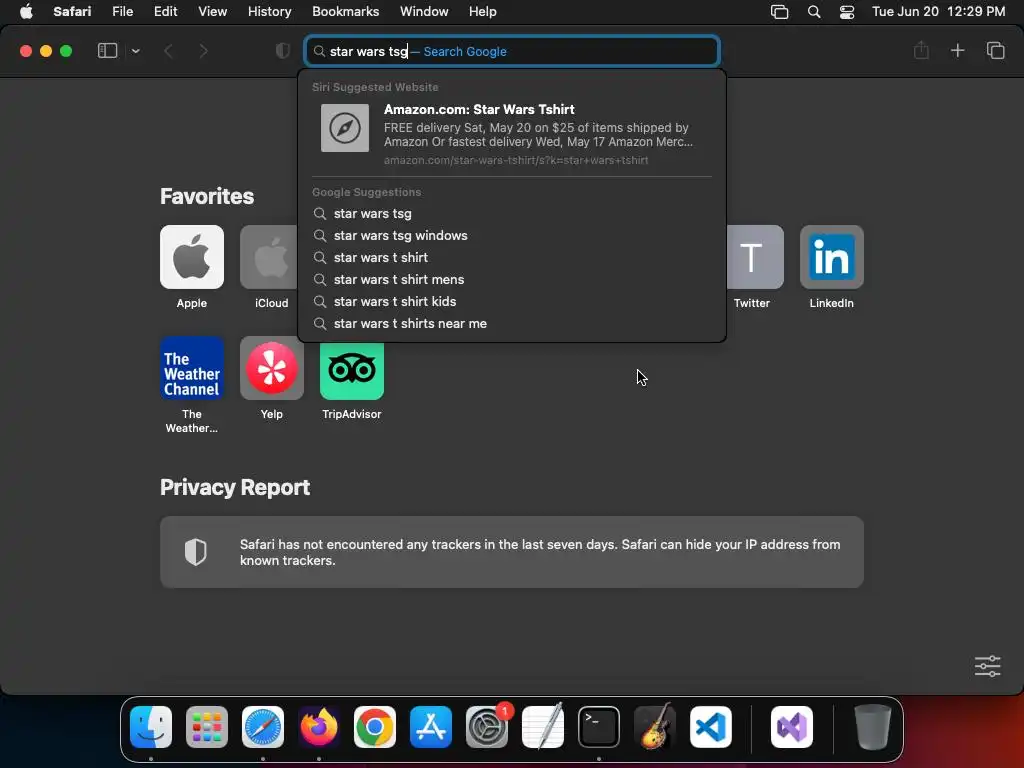
Task: Open TextEdit from the Dock
Action: click(543, 727)
